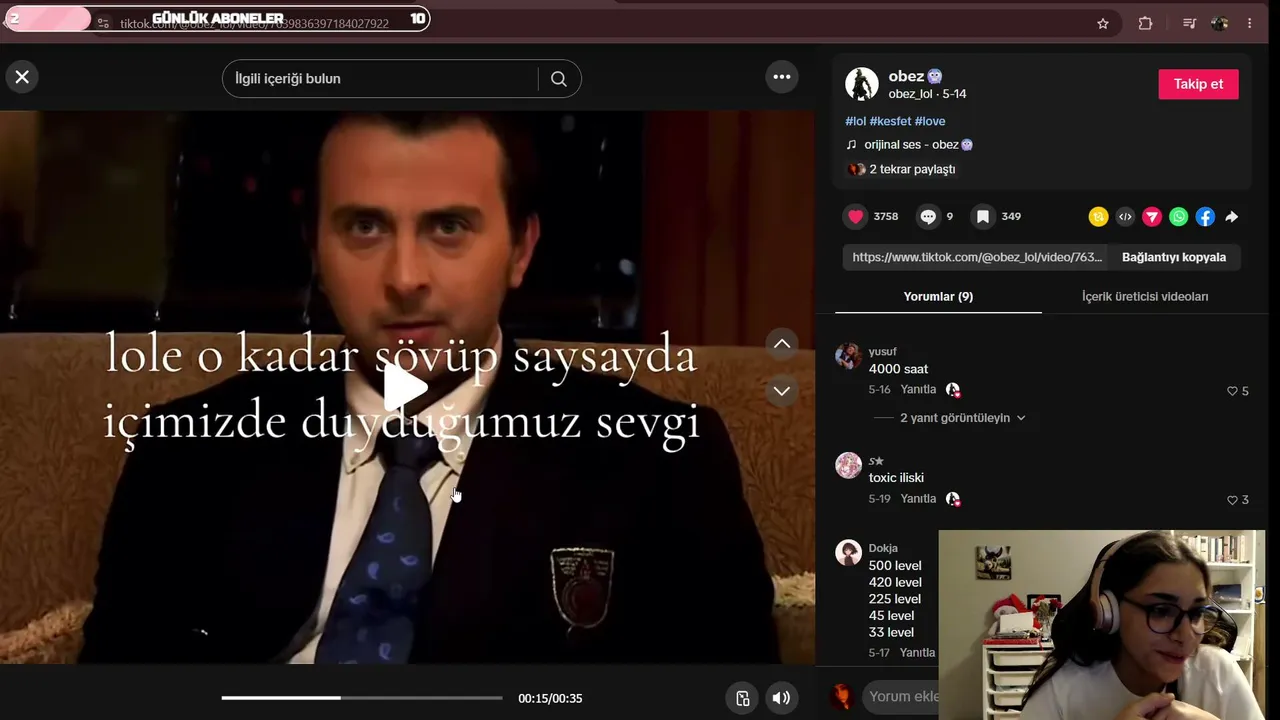Click the '500 level' comment line
This screenshot has height=720, width=1280.
point(895,566)
